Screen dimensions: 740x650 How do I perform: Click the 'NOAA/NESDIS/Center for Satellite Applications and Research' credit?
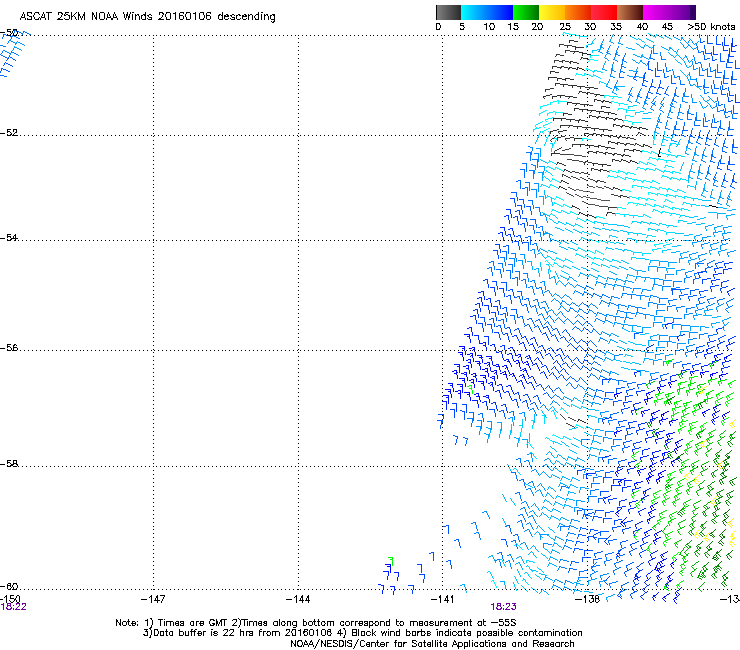432,644
